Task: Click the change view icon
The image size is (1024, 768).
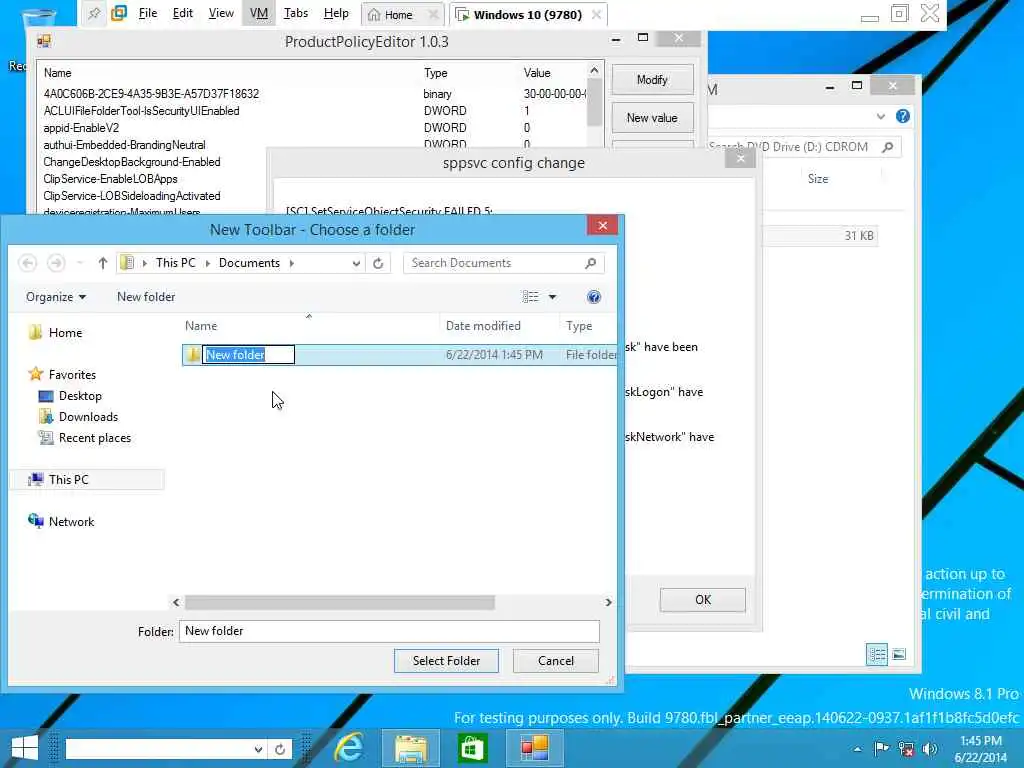Action: pos(530,297)
